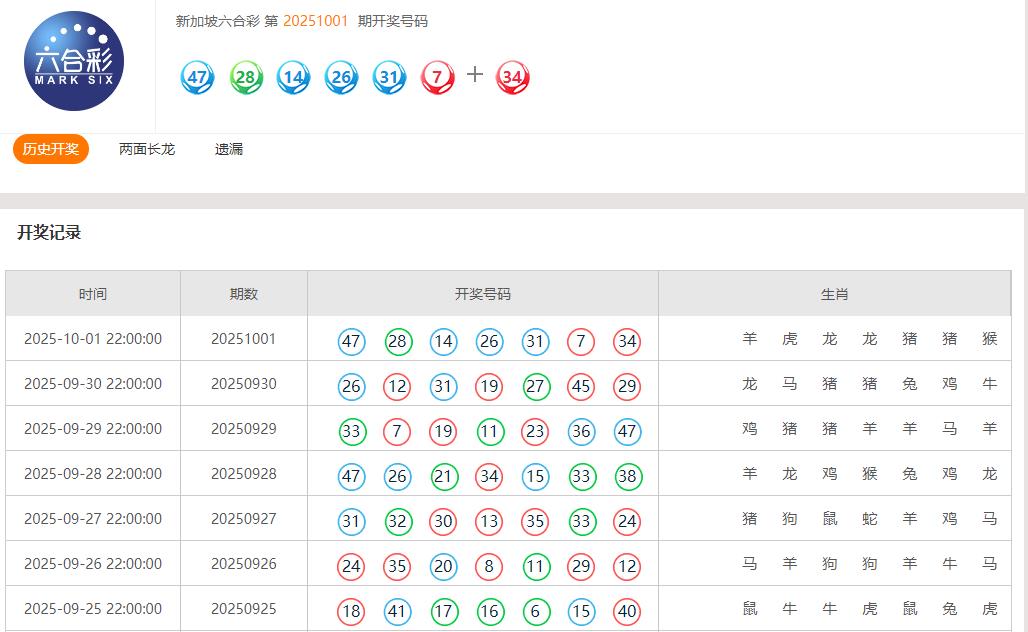This screenshot has width=1028, height=632.
Task: Click the Mark Six logo
Action: [74, 61]
